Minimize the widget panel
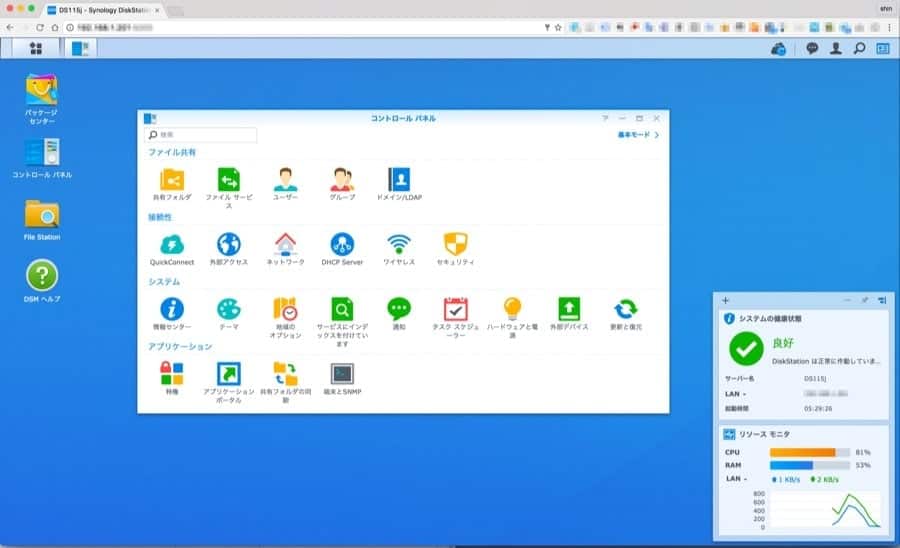The width and height of the screenshot is (900, 548). click(x=847, y=300)
